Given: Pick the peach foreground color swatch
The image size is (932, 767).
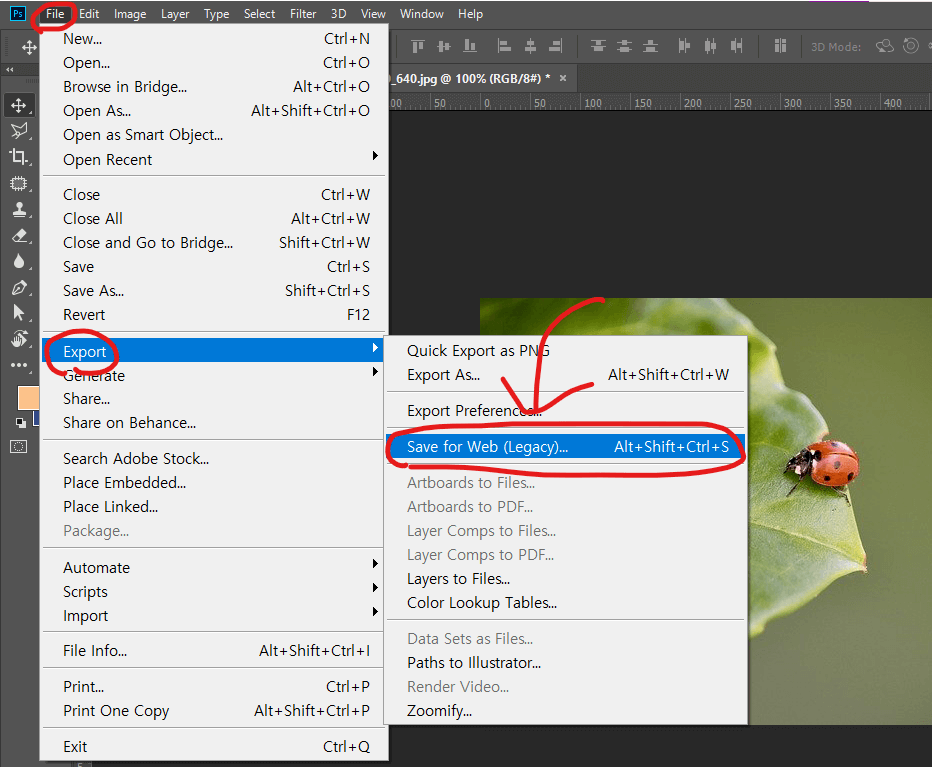Looking at the screenshot, I should click(x=28, y=397).
